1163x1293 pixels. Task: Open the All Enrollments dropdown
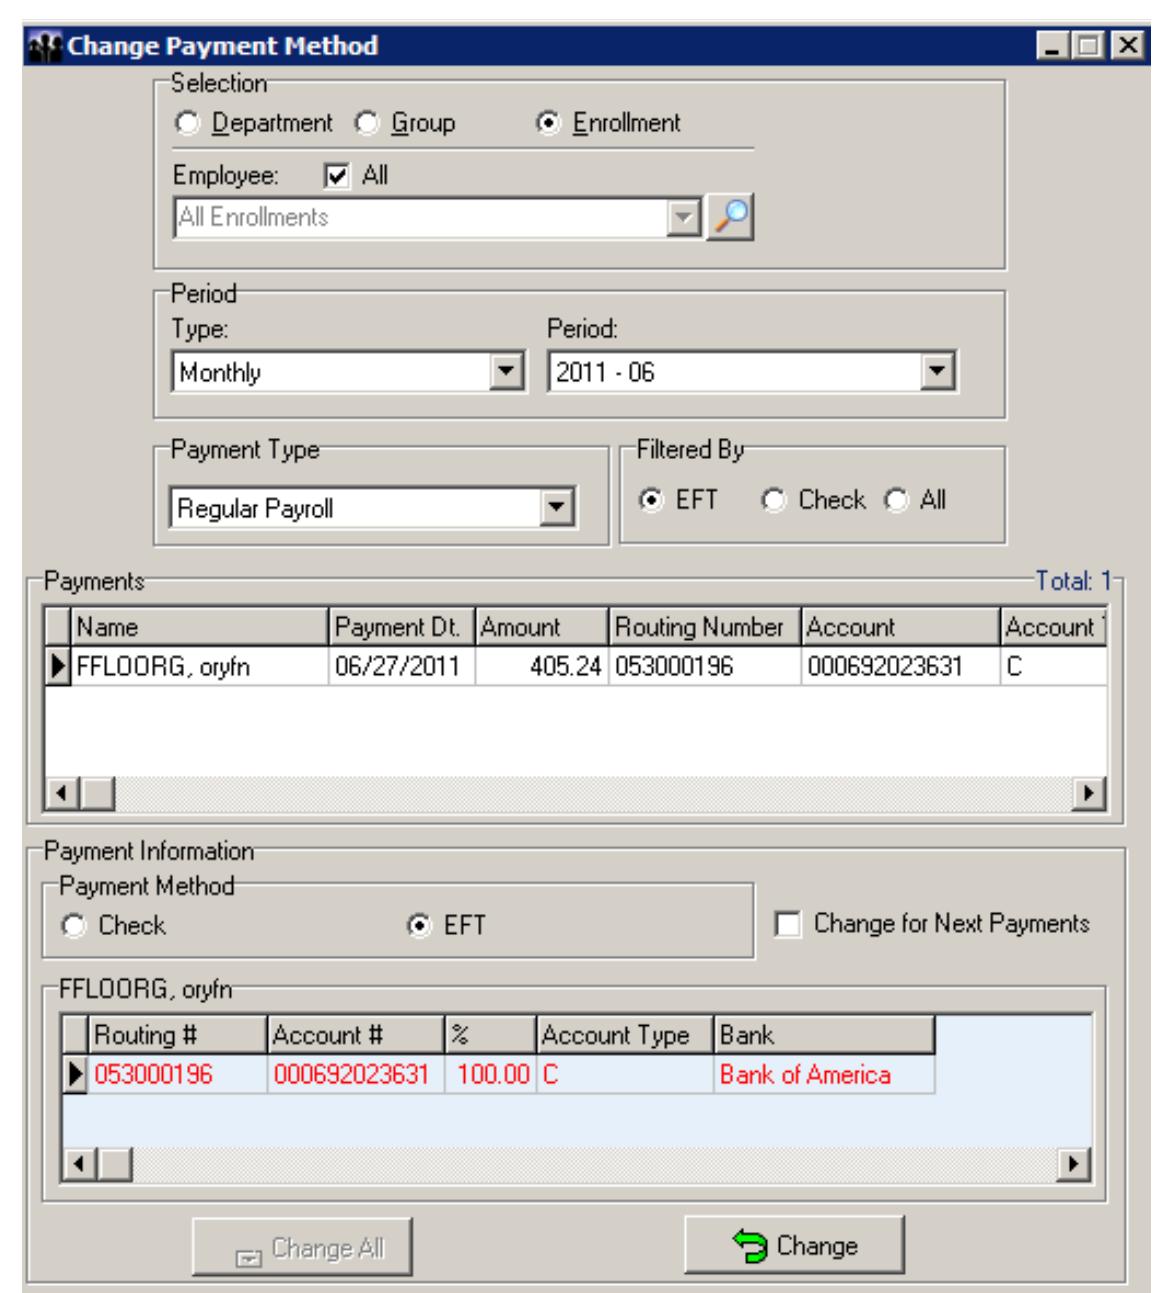pyautogui.click(x=684, y=217)
